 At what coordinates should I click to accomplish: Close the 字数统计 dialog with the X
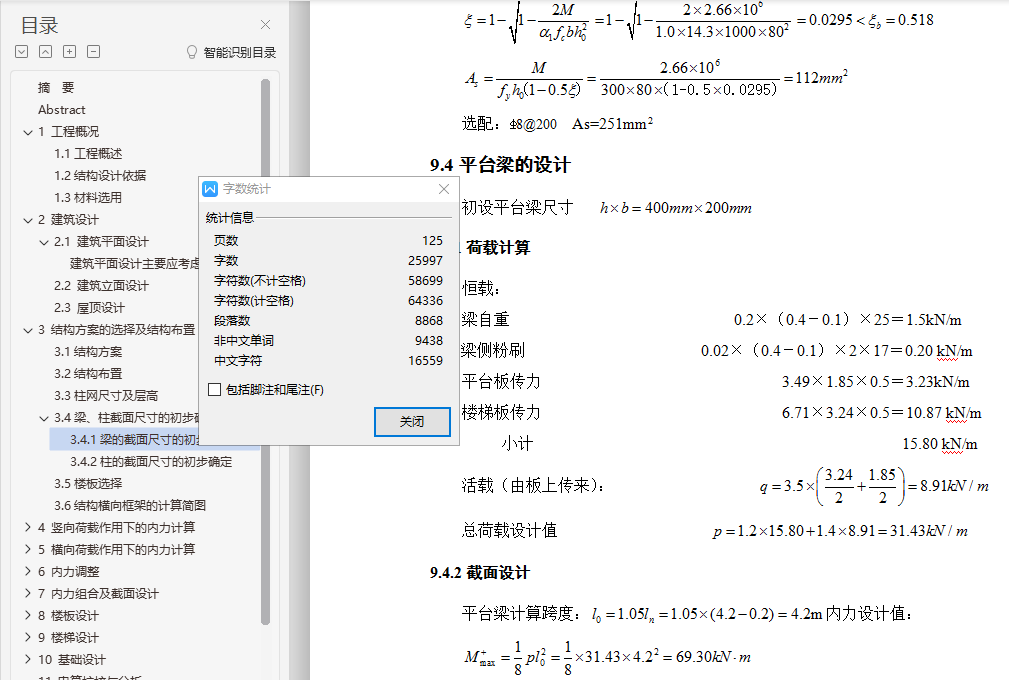tap(444, 188)
